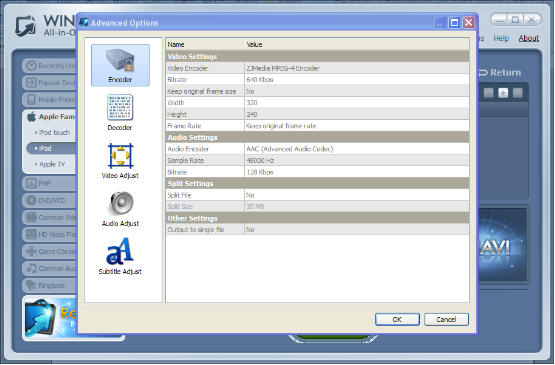Image resolution: width=555 pixels, height=365 pixels.
Task: Change Audio Encoder AAC value
Action: click(357, 149)
